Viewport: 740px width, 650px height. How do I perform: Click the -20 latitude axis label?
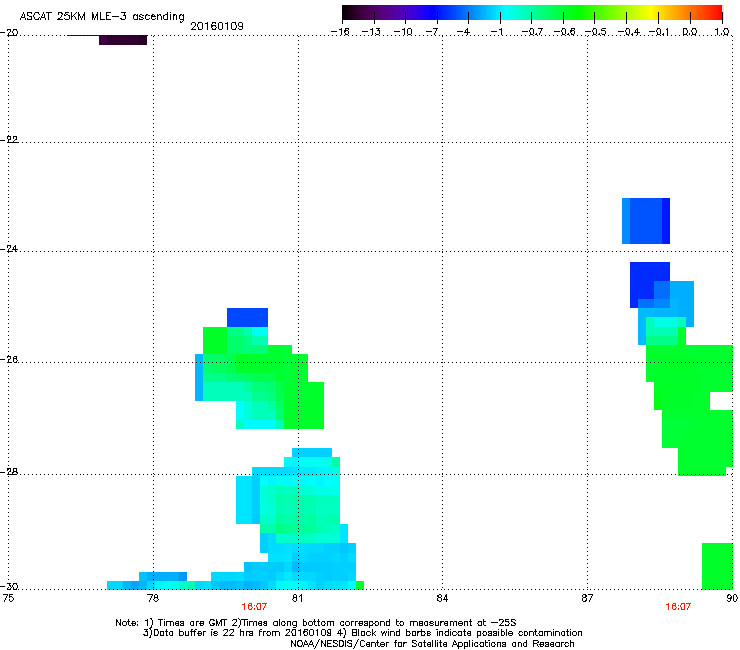pyautogui.click(x=9, y=33)
